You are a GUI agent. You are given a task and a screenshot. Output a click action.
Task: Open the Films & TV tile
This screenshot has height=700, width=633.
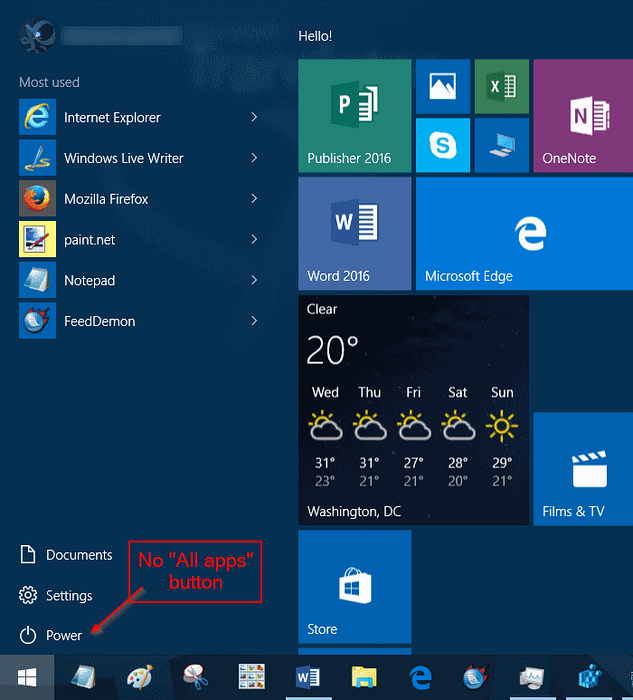click(582, 469)
